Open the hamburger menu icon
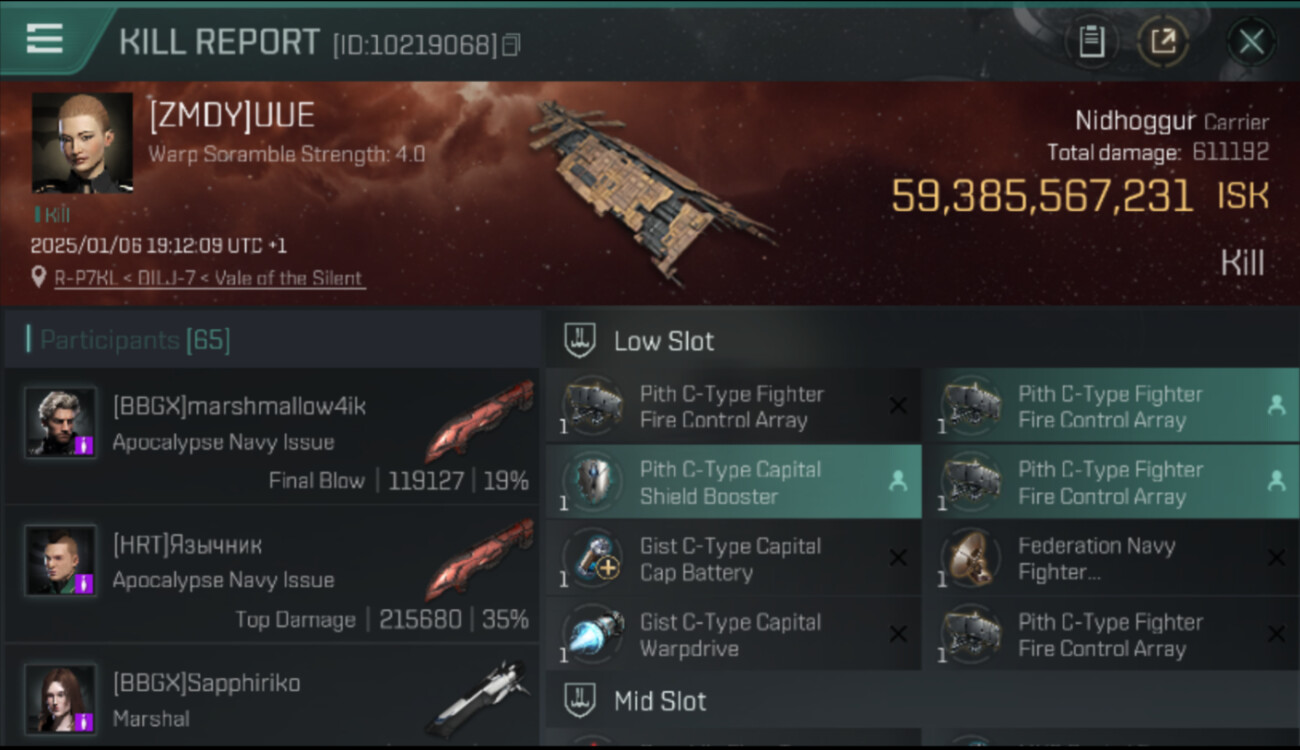This screenshot has width=1300, height=750. (x=45, y=39)
